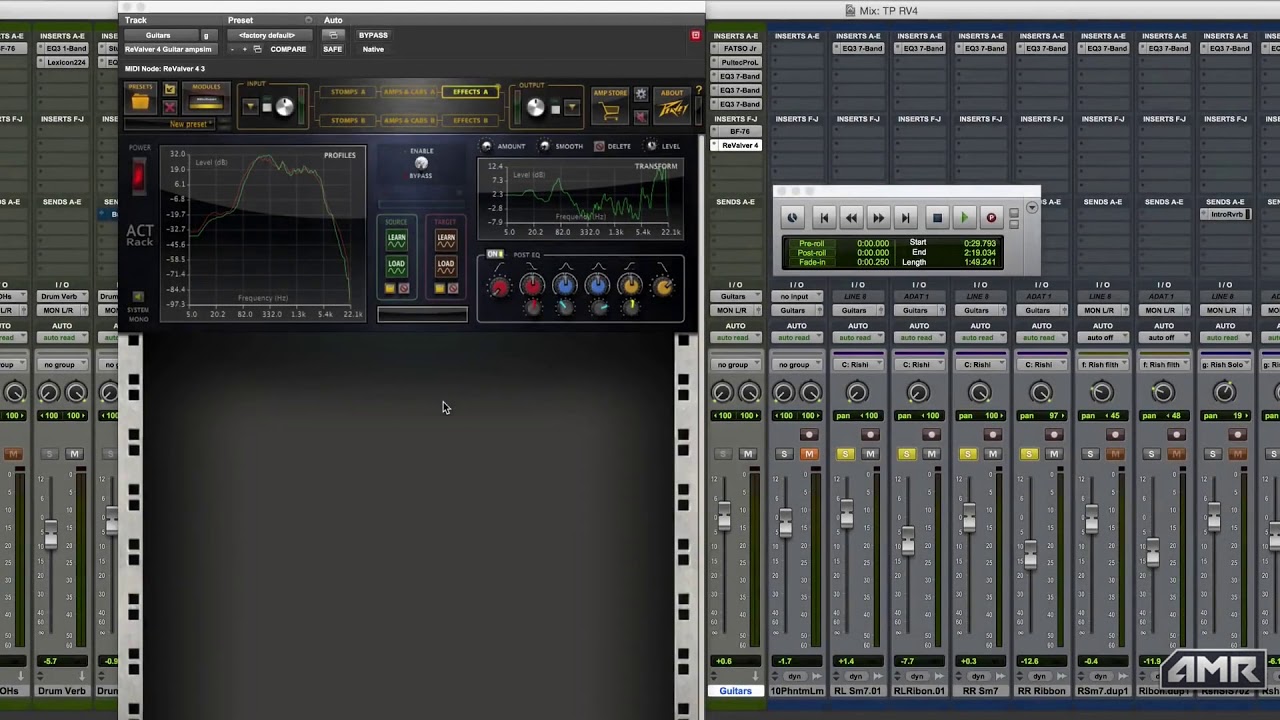Screen dimensions: 1280x720
Task: Open 'f: Rish filth' group dropdown on RSm7.dup1
Action: pyautogui.click(x=1101, y=365)
